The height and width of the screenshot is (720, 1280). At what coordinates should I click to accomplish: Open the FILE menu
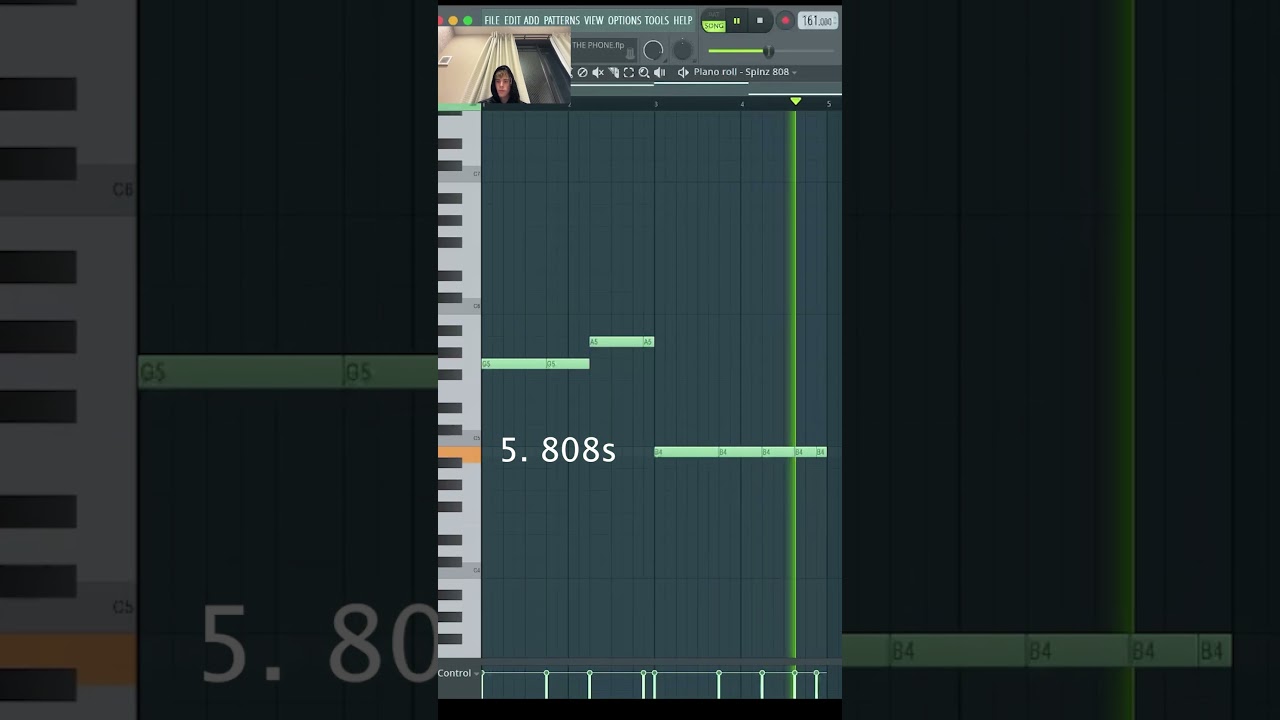click(x=492, y=20)
